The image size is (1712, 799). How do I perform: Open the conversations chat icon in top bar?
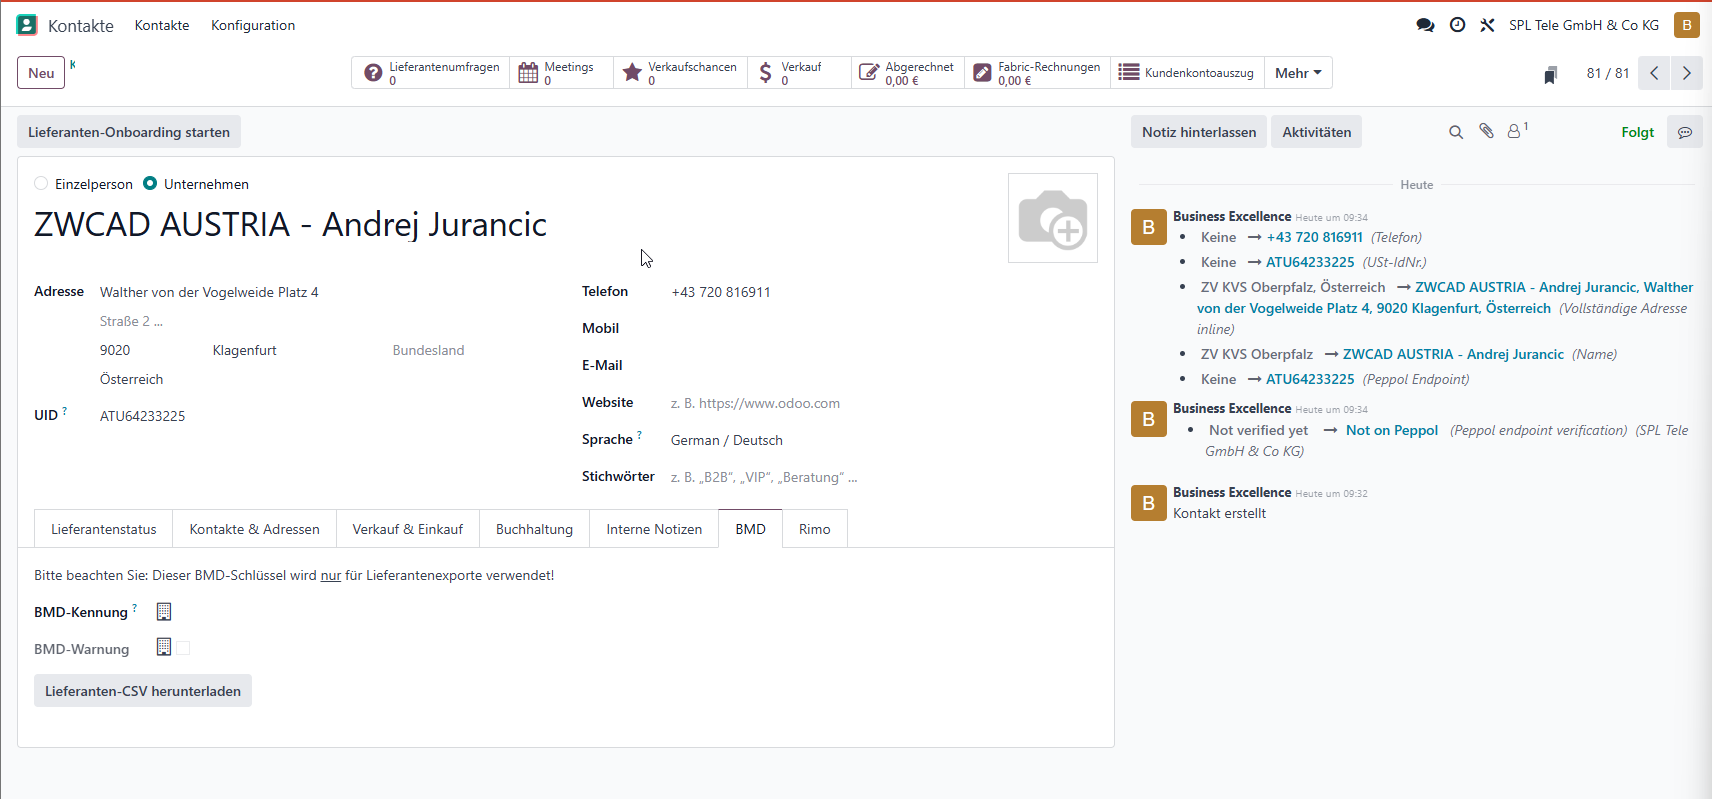click(1426, 25)
